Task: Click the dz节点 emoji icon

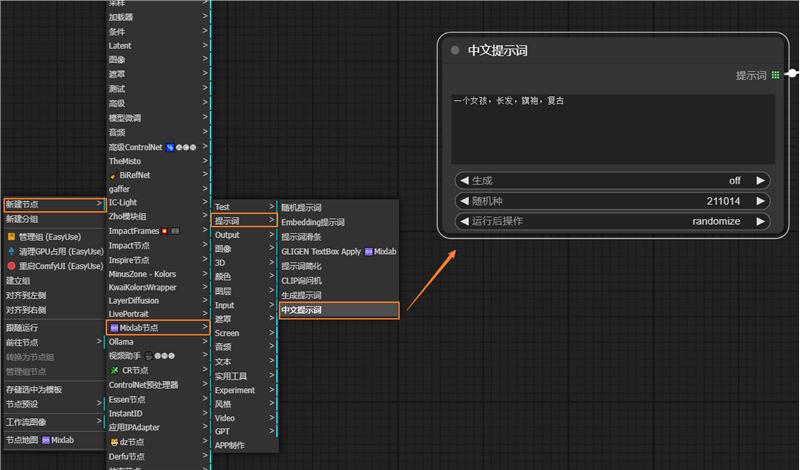Action: (114, 441)
